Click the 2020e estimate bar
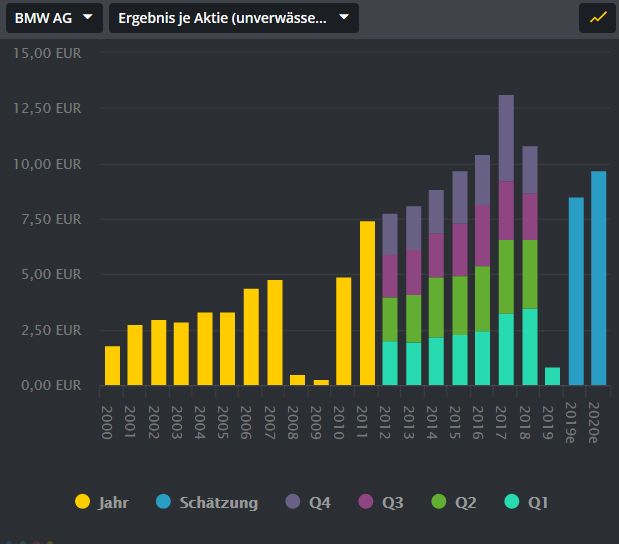Image resolution: width=619 pixels, height=544 pixels. (x=598, y=278)
